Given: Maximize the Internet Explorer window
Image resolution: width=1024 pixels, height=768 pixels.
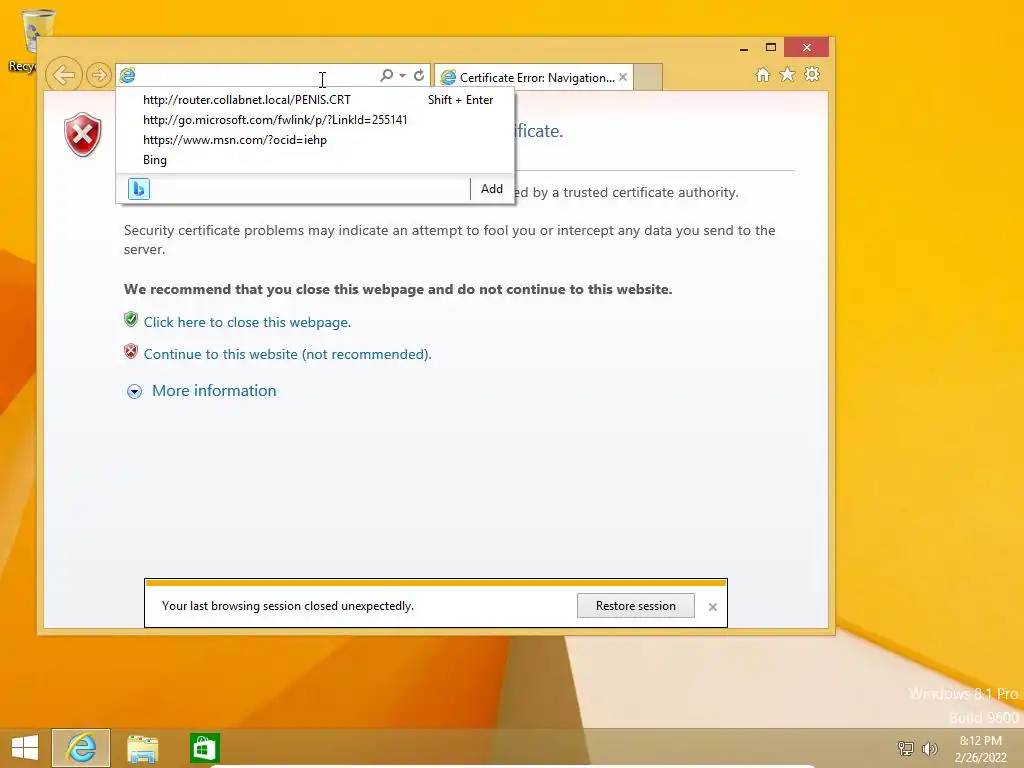Looking at the screenshot, I should point(771,48).
